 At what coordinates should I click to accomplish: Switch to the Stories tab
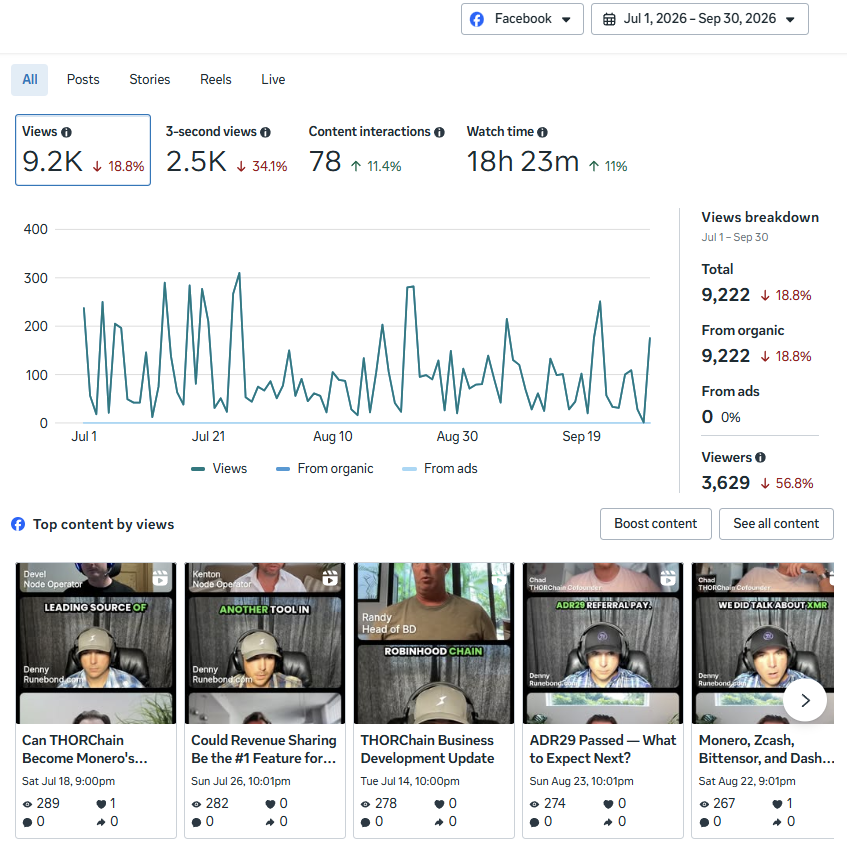pyautogui.click(x=149, y=80)
